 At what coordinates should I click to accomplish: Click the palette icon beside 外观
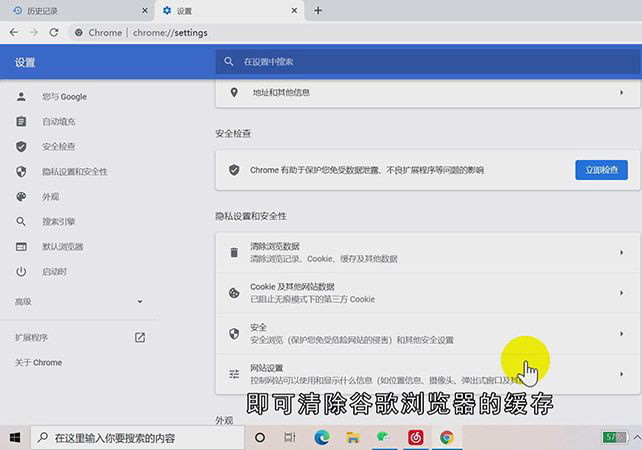tap(21, 197)
